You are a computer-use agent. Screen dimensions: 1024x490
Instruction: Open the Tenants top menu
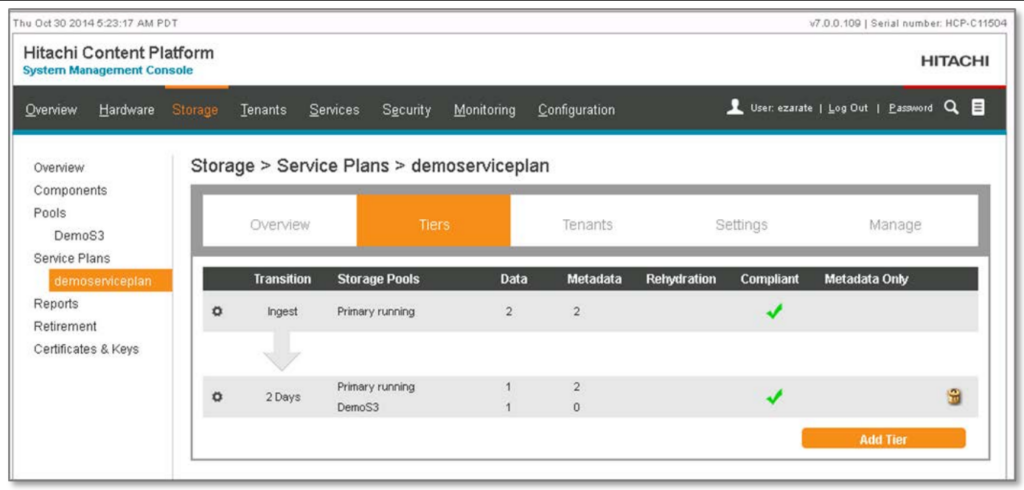tap(263, 110)
